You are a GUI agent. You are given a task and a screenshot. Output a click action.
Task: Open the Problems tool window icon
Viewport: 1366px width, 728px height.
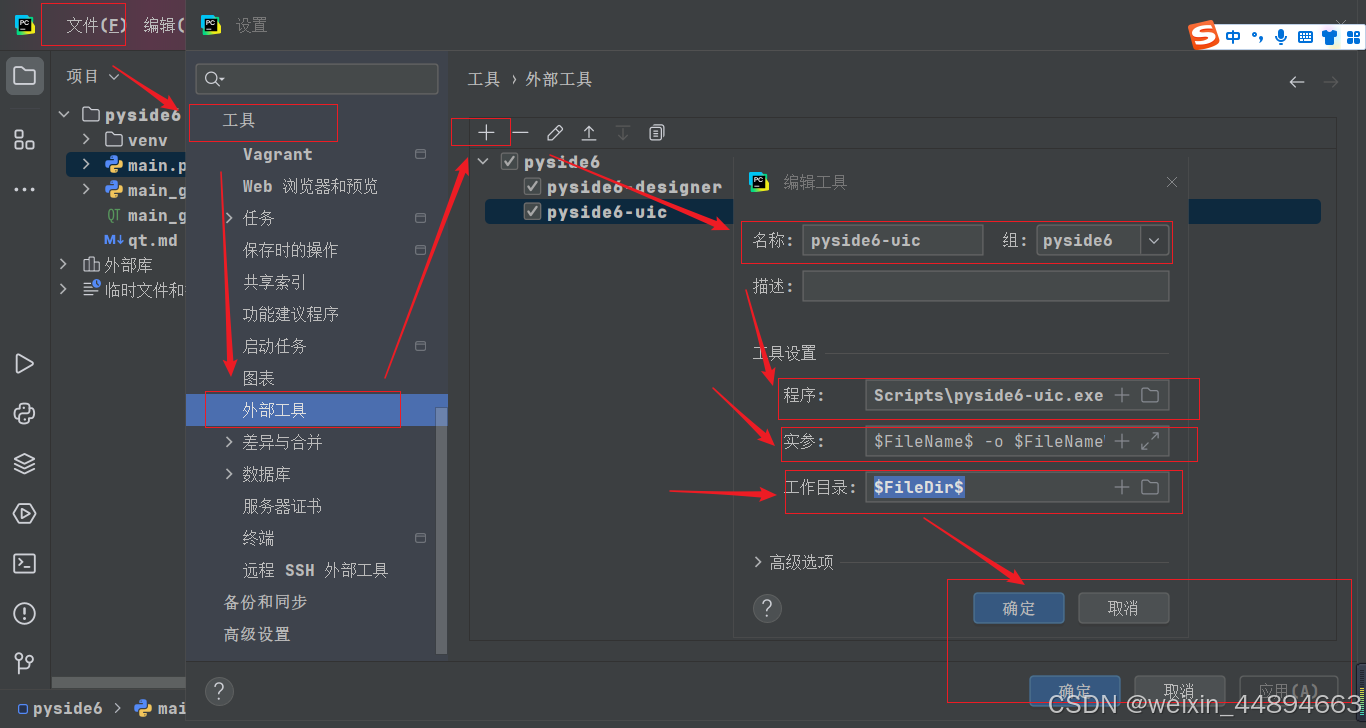(25, 613)
